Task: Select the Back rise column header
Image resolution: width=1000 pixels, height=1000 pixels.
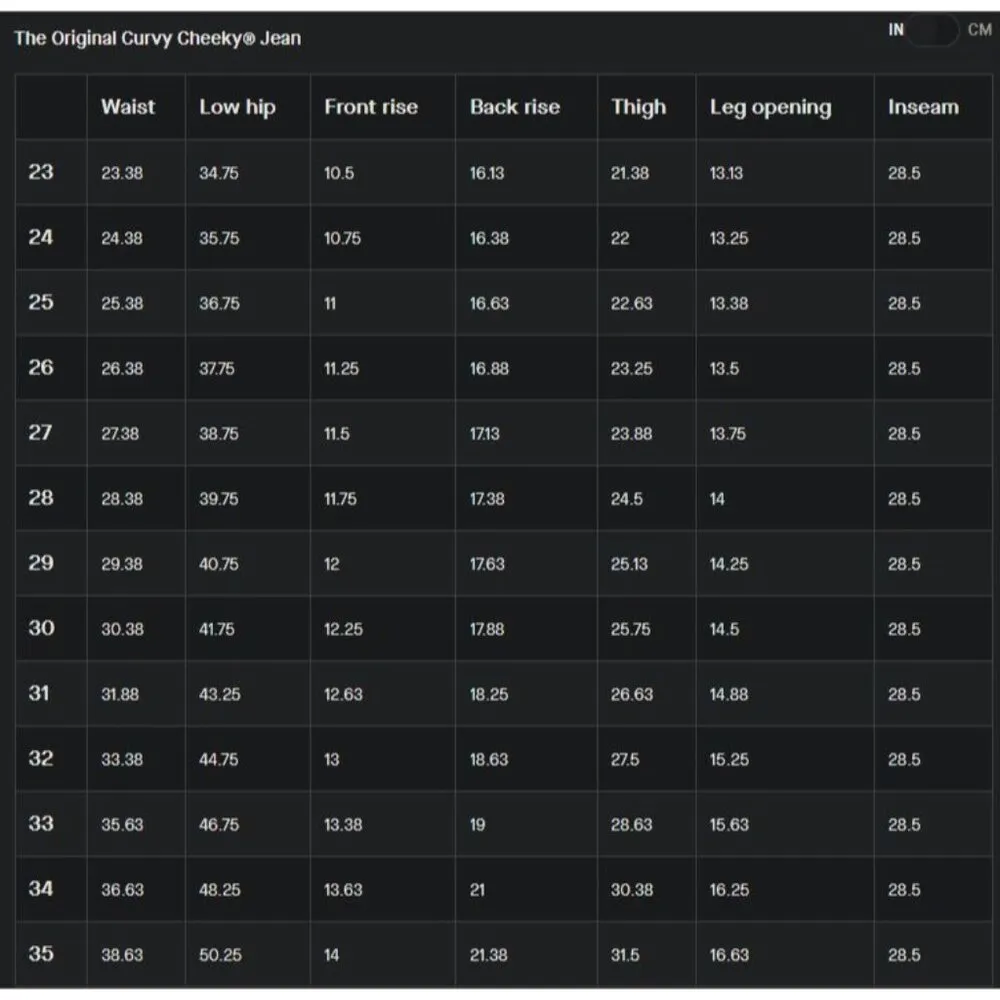Action: click(x=515, y=107)
